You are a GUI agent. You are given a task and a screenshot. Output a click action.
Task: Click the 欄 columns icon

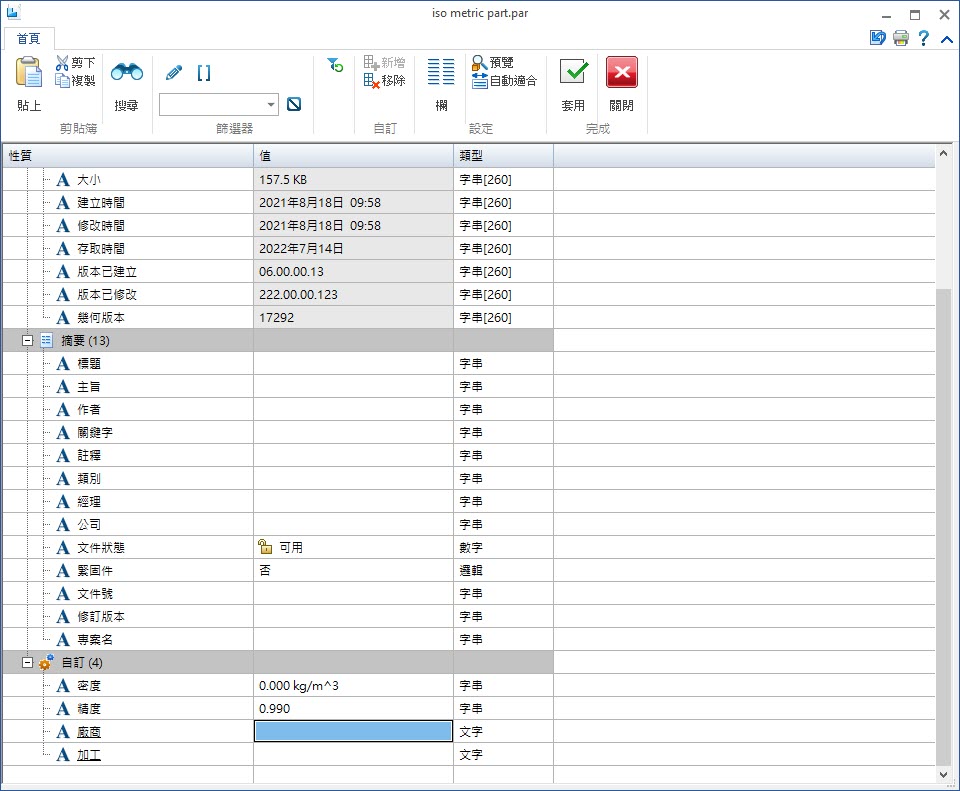(x=441, y=72)
